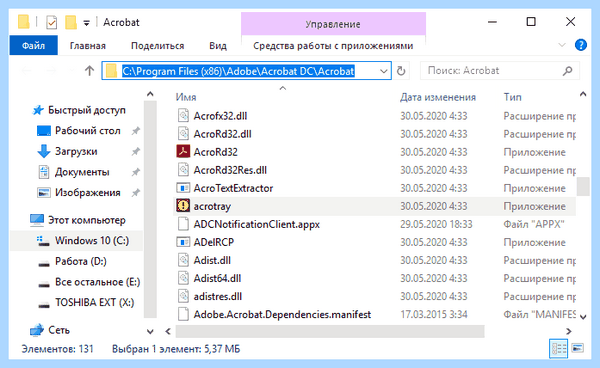600x368 pixels.
Task: Select the ADCNotificationClient.appx file icon
Action: 183,224
